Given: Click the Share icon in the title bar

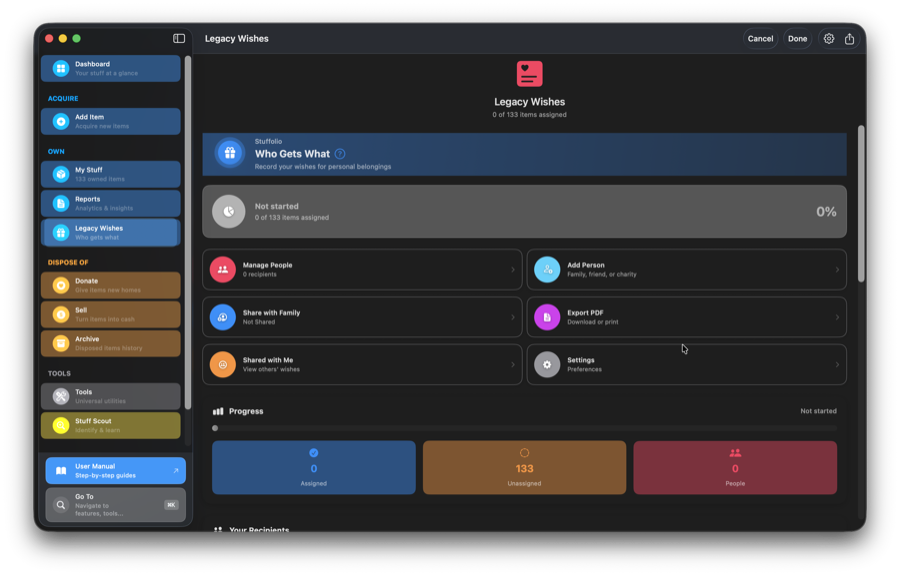Looking at the screenshot, I should point(849,38).
